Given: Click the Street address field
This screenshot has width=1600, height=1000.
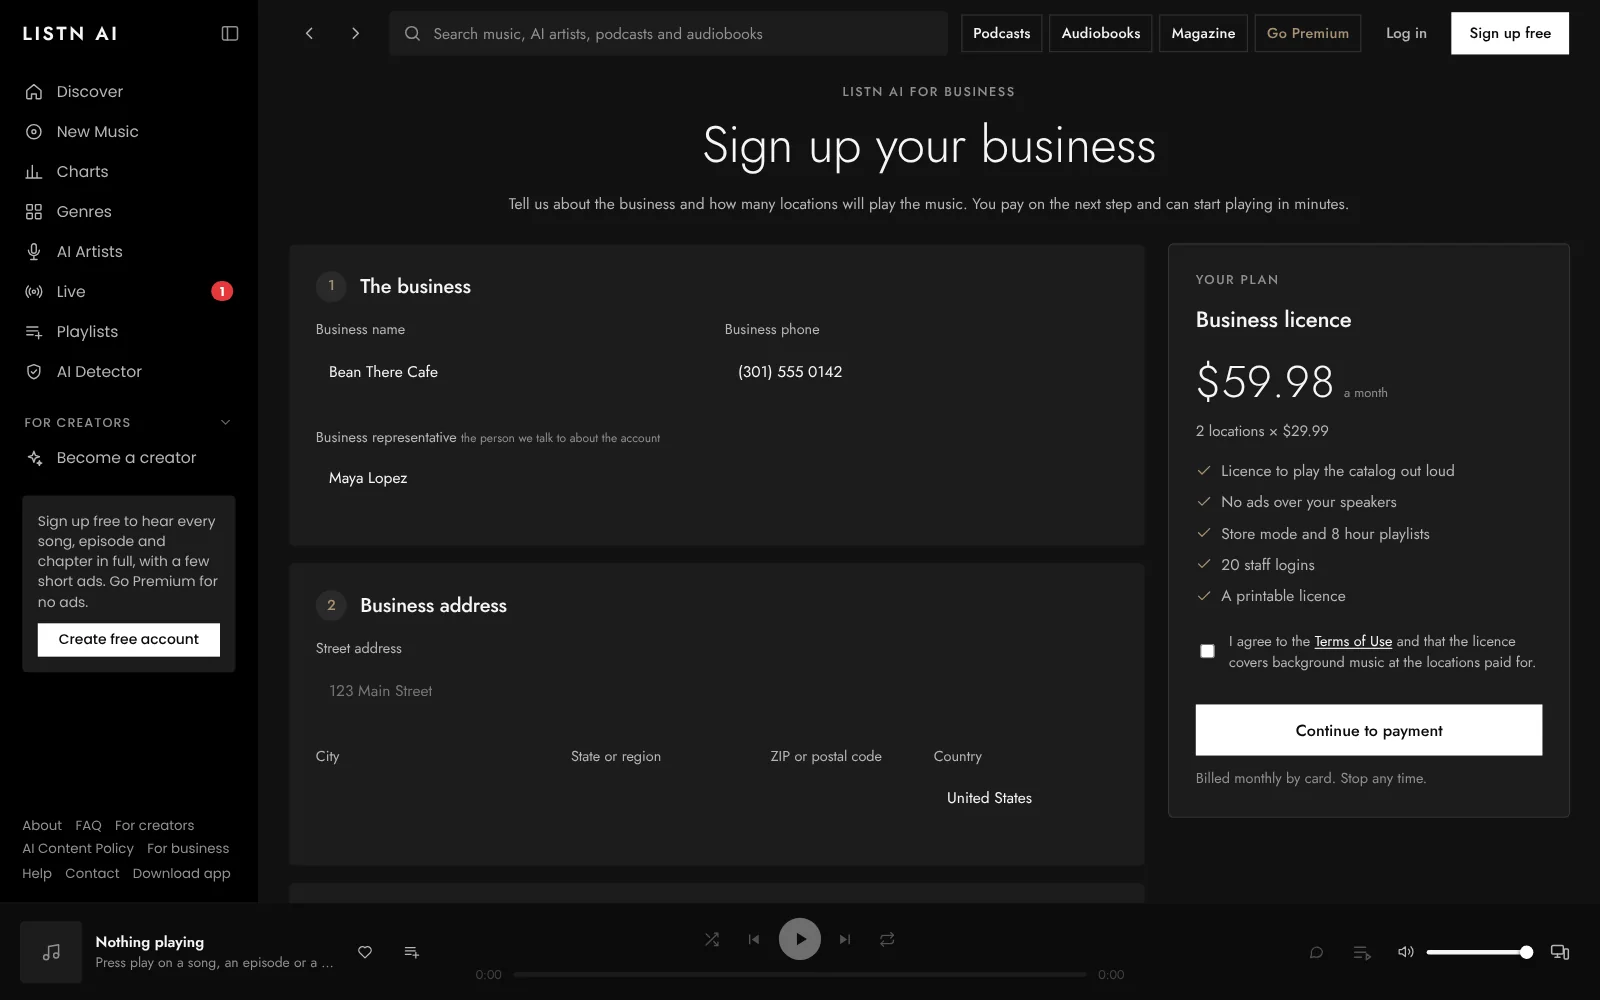Looking at the screenshot, I should point(716,691).
